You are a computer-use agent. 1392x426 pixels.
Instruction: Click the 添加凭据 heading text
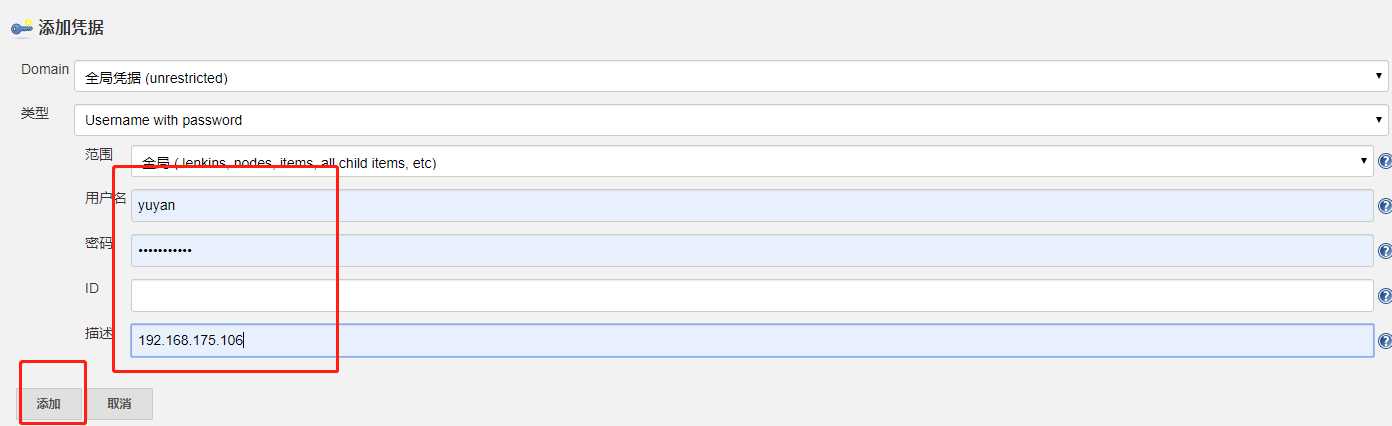pos(71,29)
